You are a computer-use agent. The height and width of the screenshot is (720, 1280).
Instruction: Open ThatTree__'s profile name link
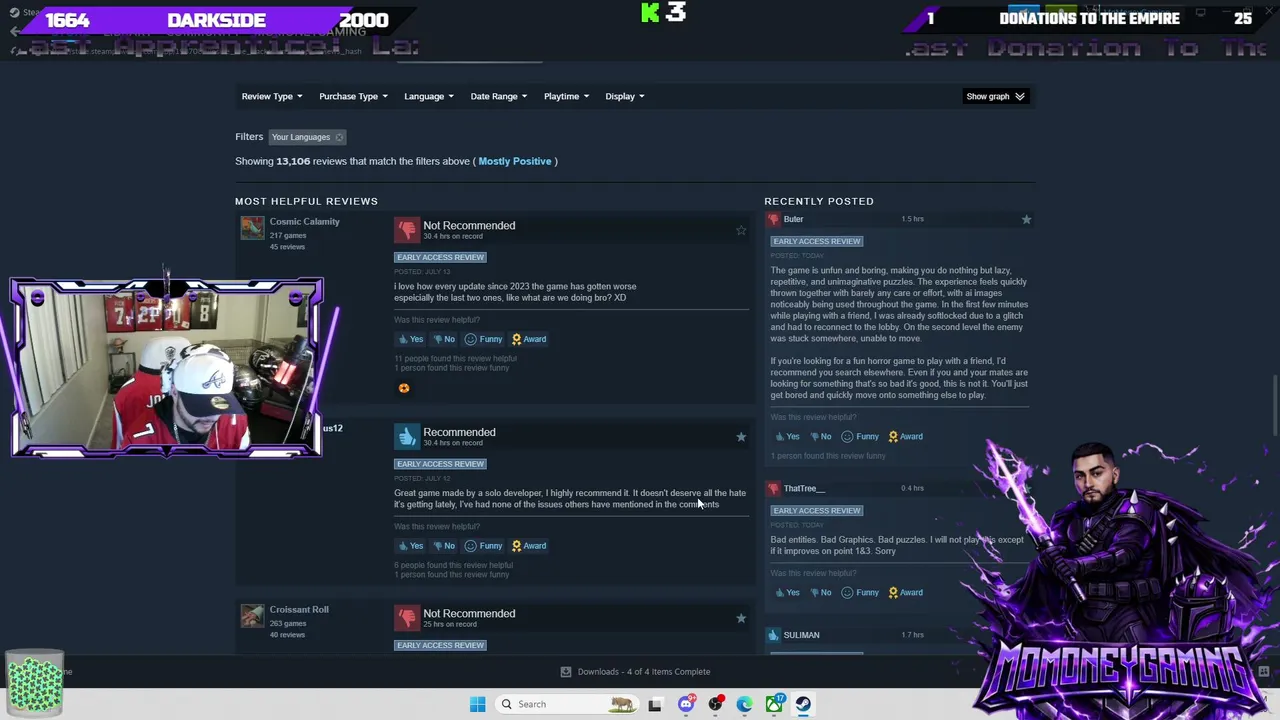click(x=804, y=488)
